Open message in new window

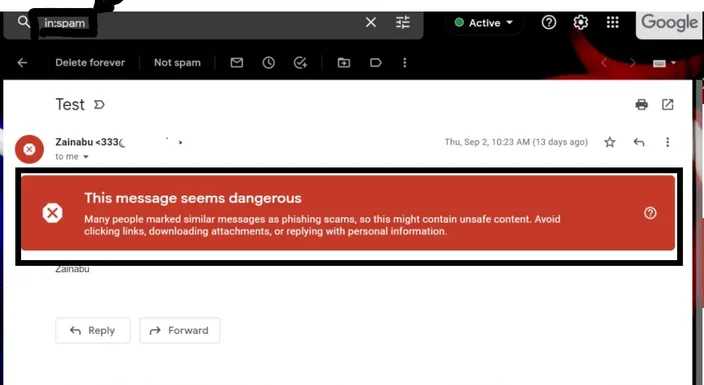tap(668, 105)
